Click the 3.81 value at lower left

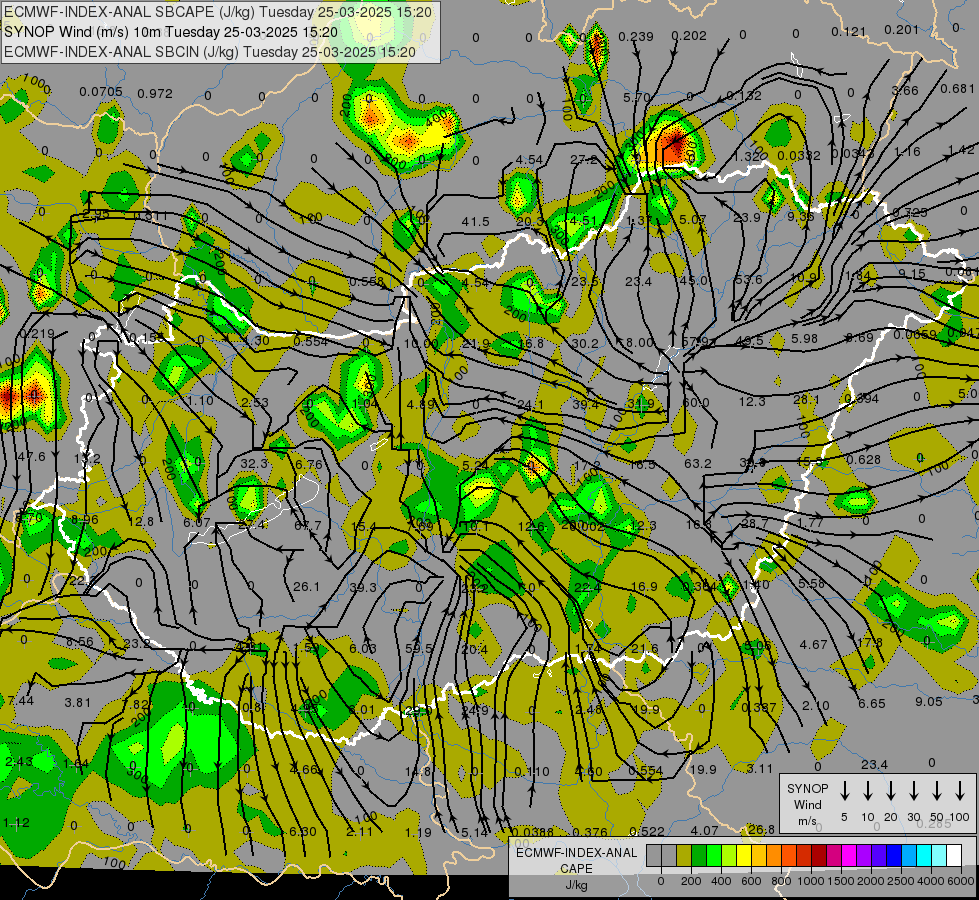(77, 703)
